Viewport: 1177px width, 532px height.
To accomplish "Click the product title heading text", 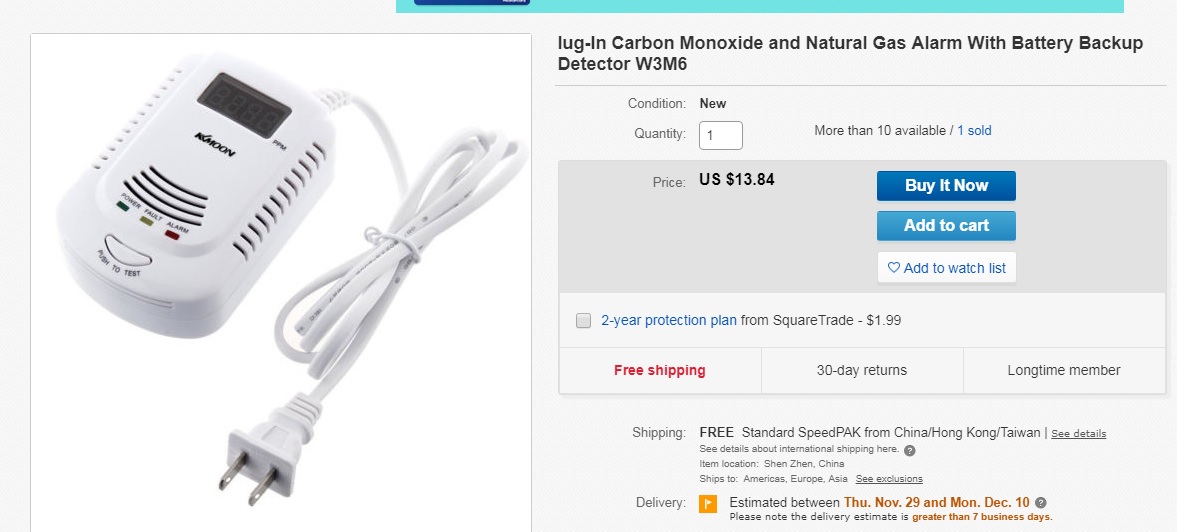I will (x=850, y=54).
